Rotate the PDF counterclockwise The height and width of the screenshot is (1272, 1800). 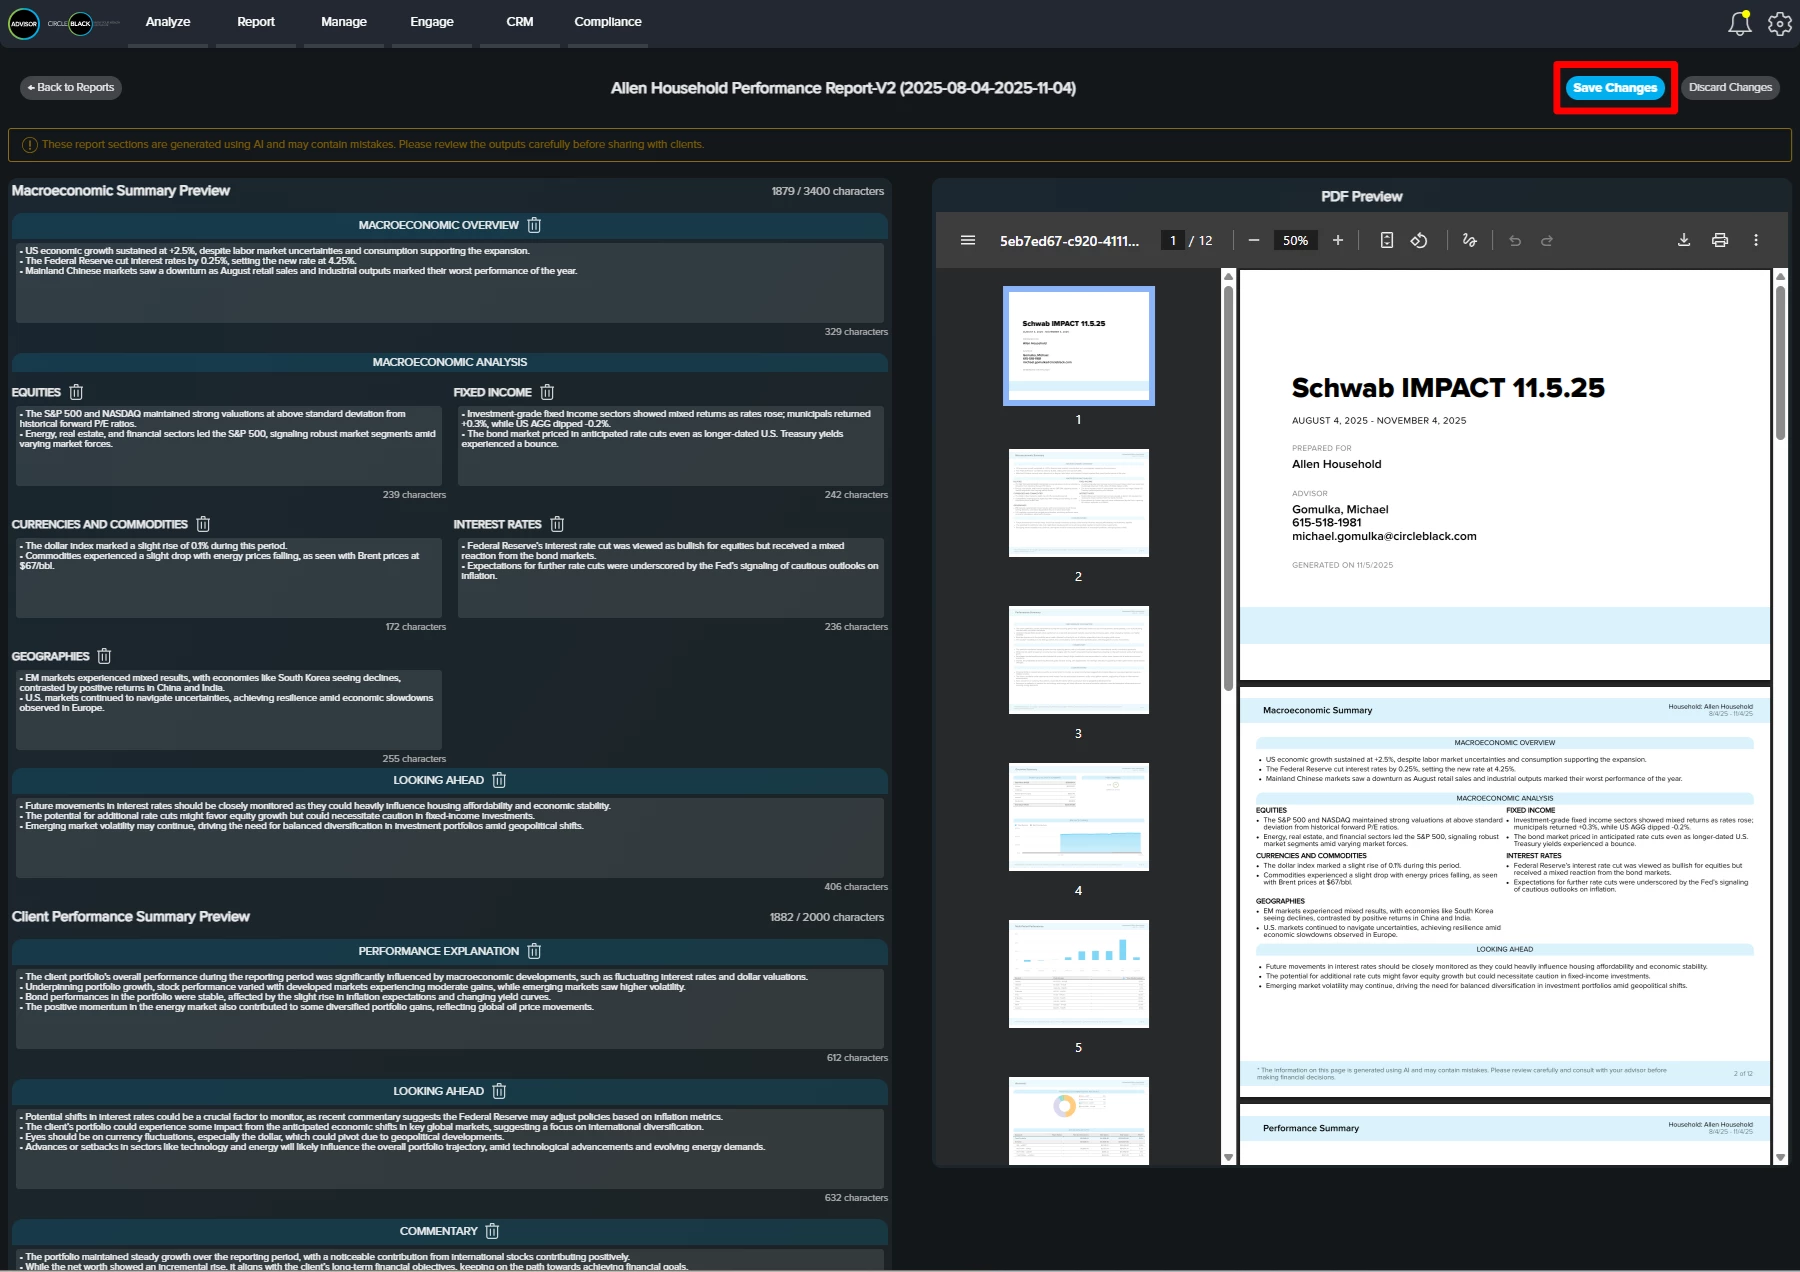(x=1419, y=240)
